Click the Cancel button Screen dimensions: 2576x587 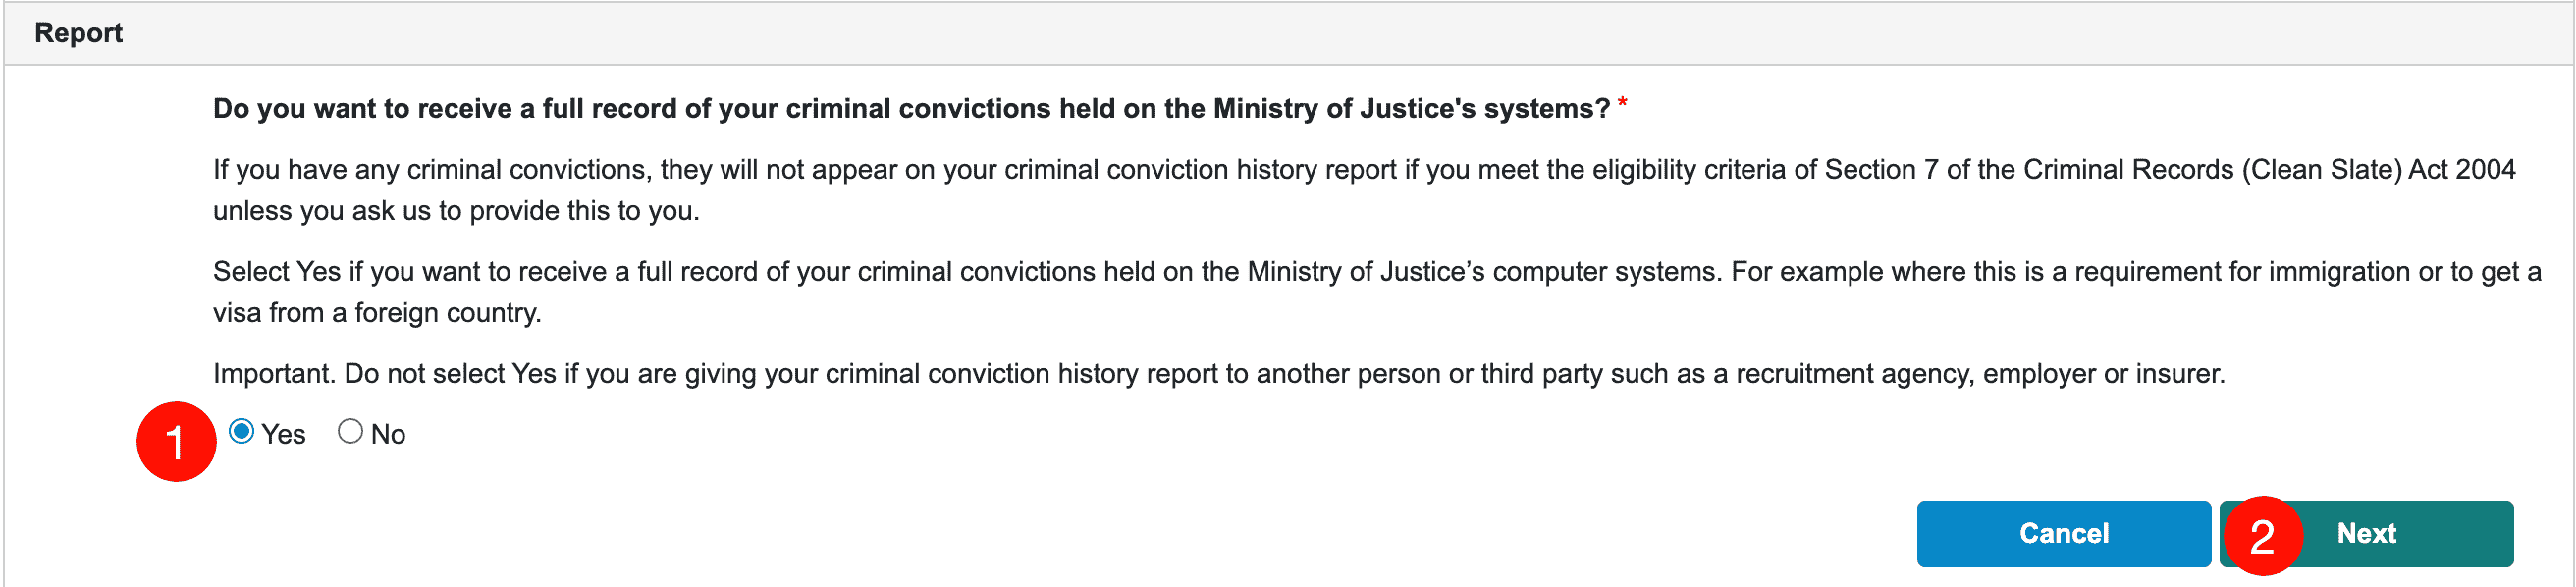[x=2063, y=534]
